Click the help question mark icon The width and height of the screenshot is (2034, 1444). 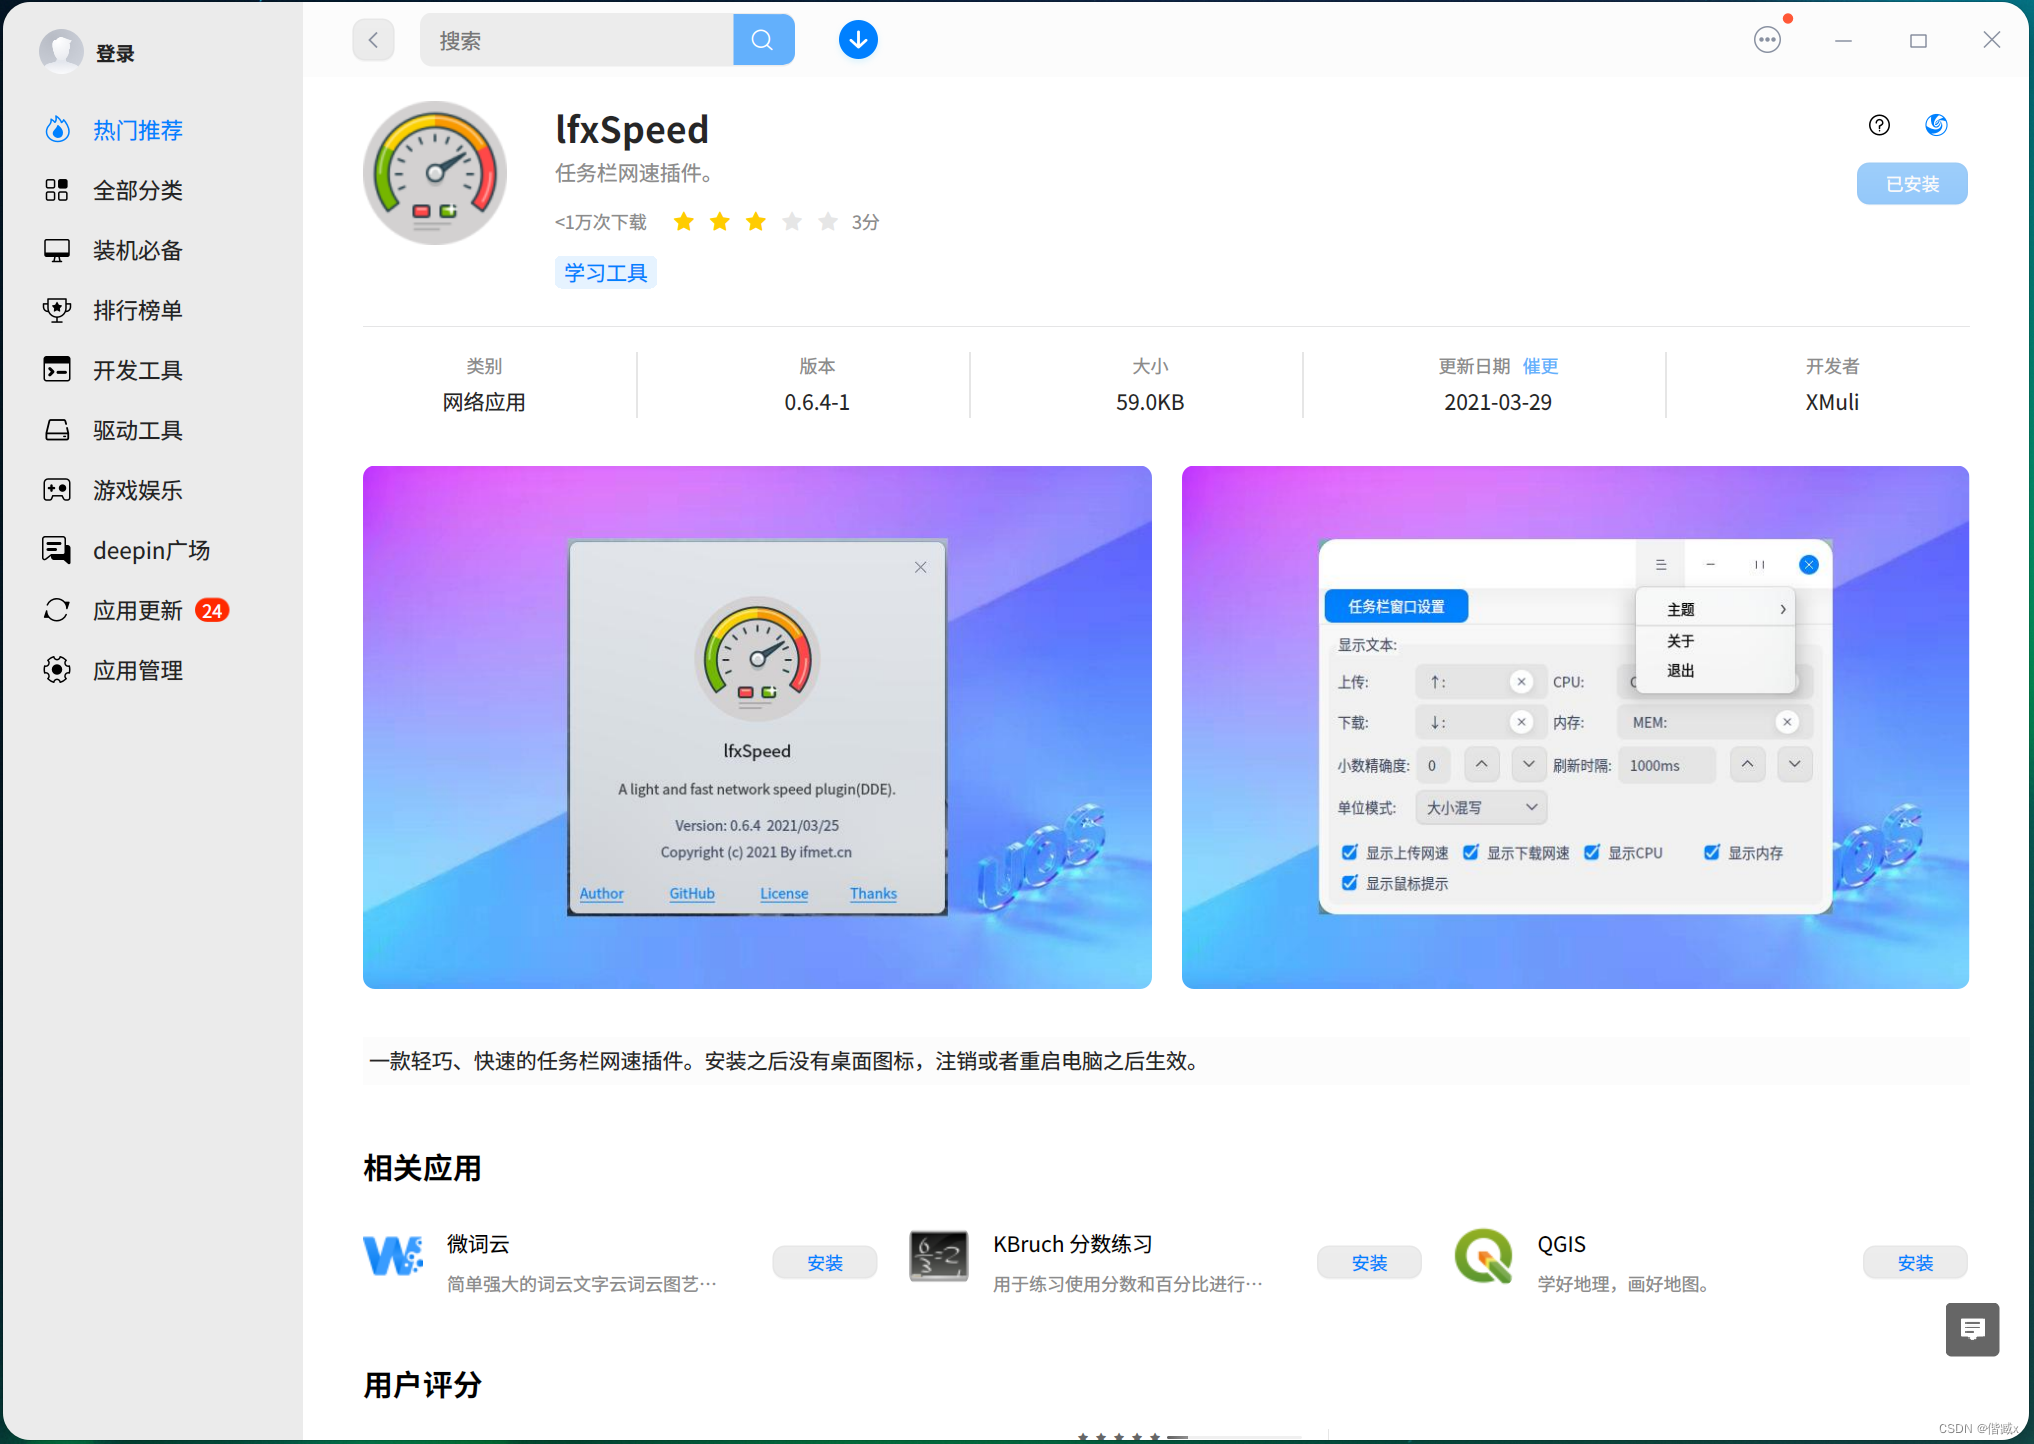click(x=1879, y=125)
